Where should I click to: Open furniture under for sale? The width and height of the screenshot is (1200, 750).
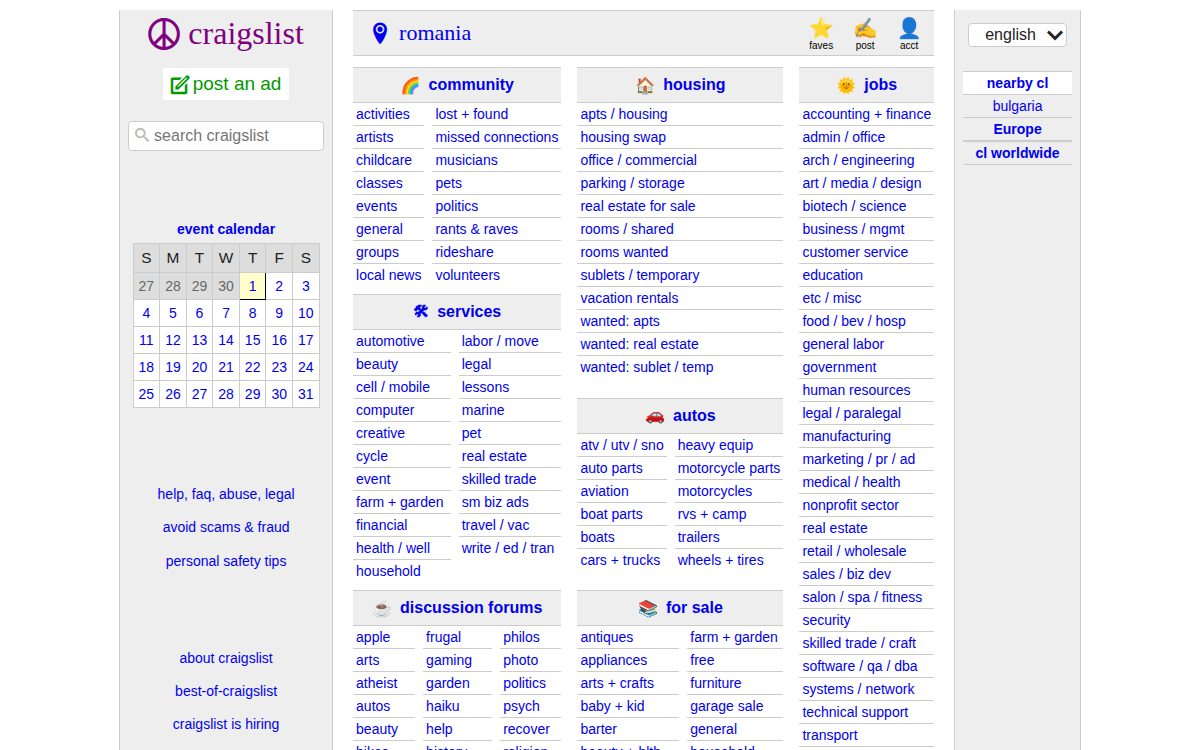point(716,683)
